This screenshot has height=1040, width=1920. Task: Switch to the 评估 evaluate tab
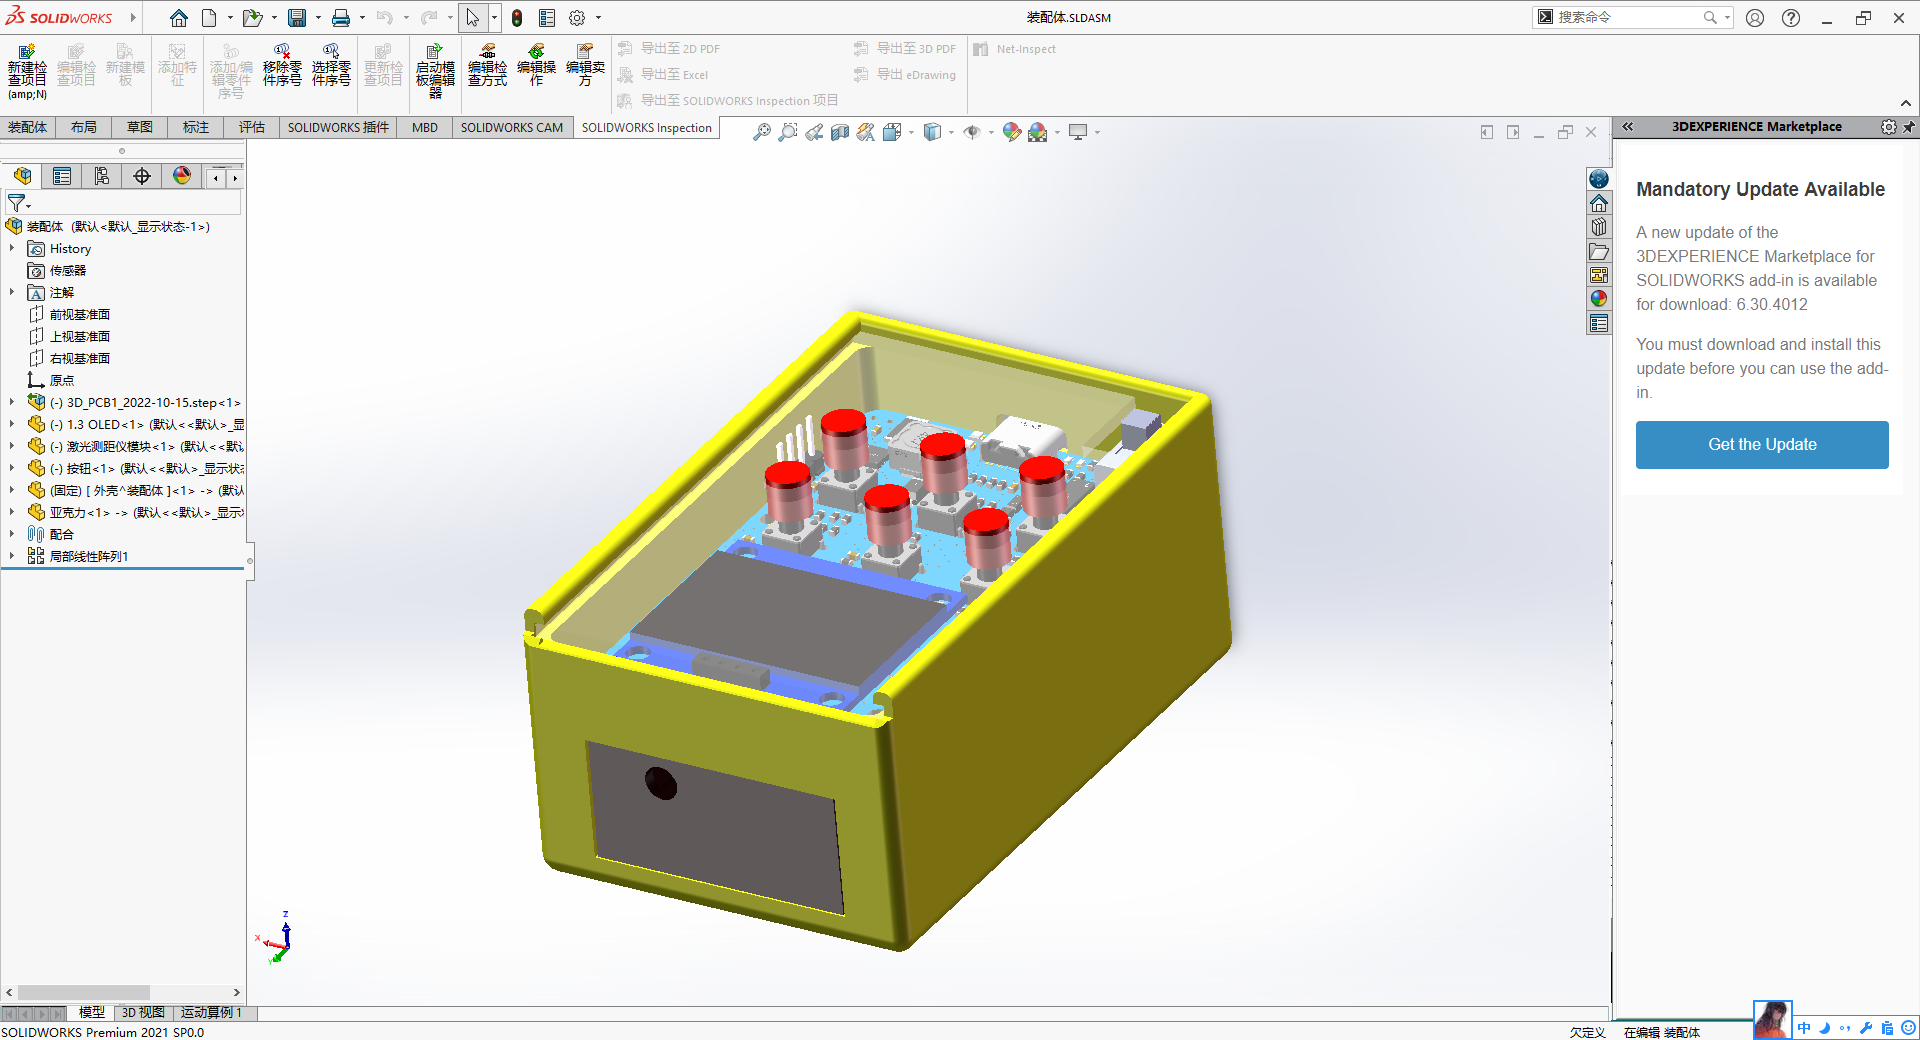pyautogui.click(x=252, y=127)
